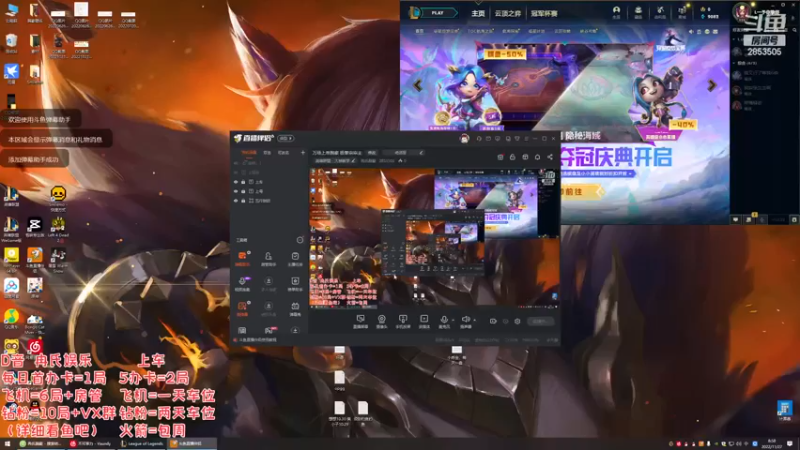This screenshot has width=800, height=450.
Task: Open Windows Start button on taskbar
Action: click(7, 444)
